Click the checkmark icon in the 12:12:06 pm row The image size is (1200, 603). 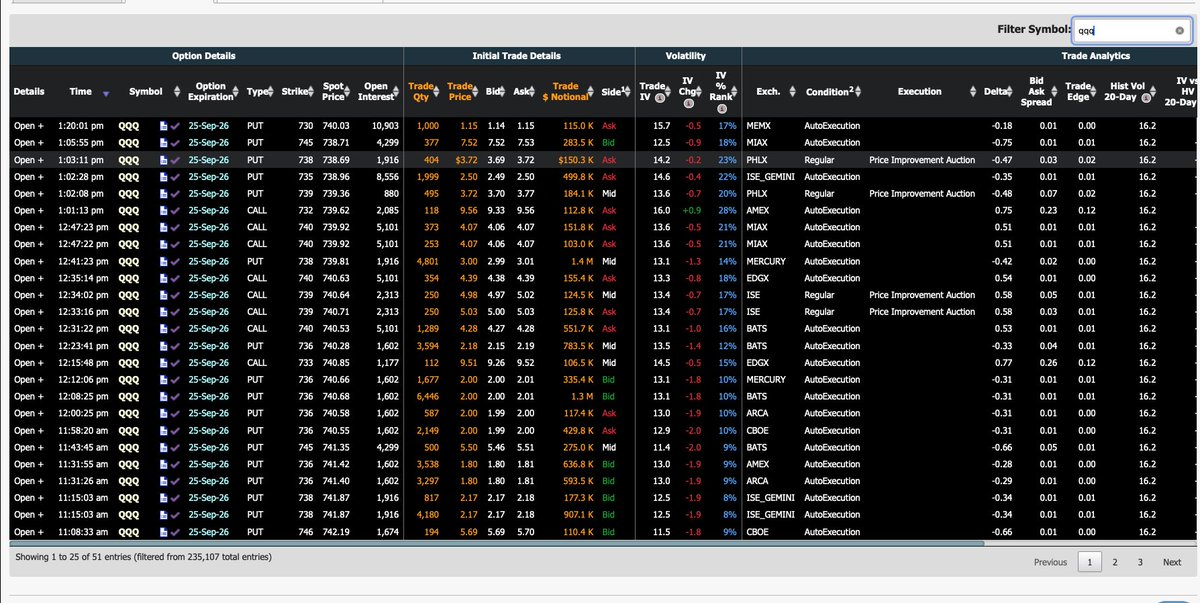click(176, 379)
